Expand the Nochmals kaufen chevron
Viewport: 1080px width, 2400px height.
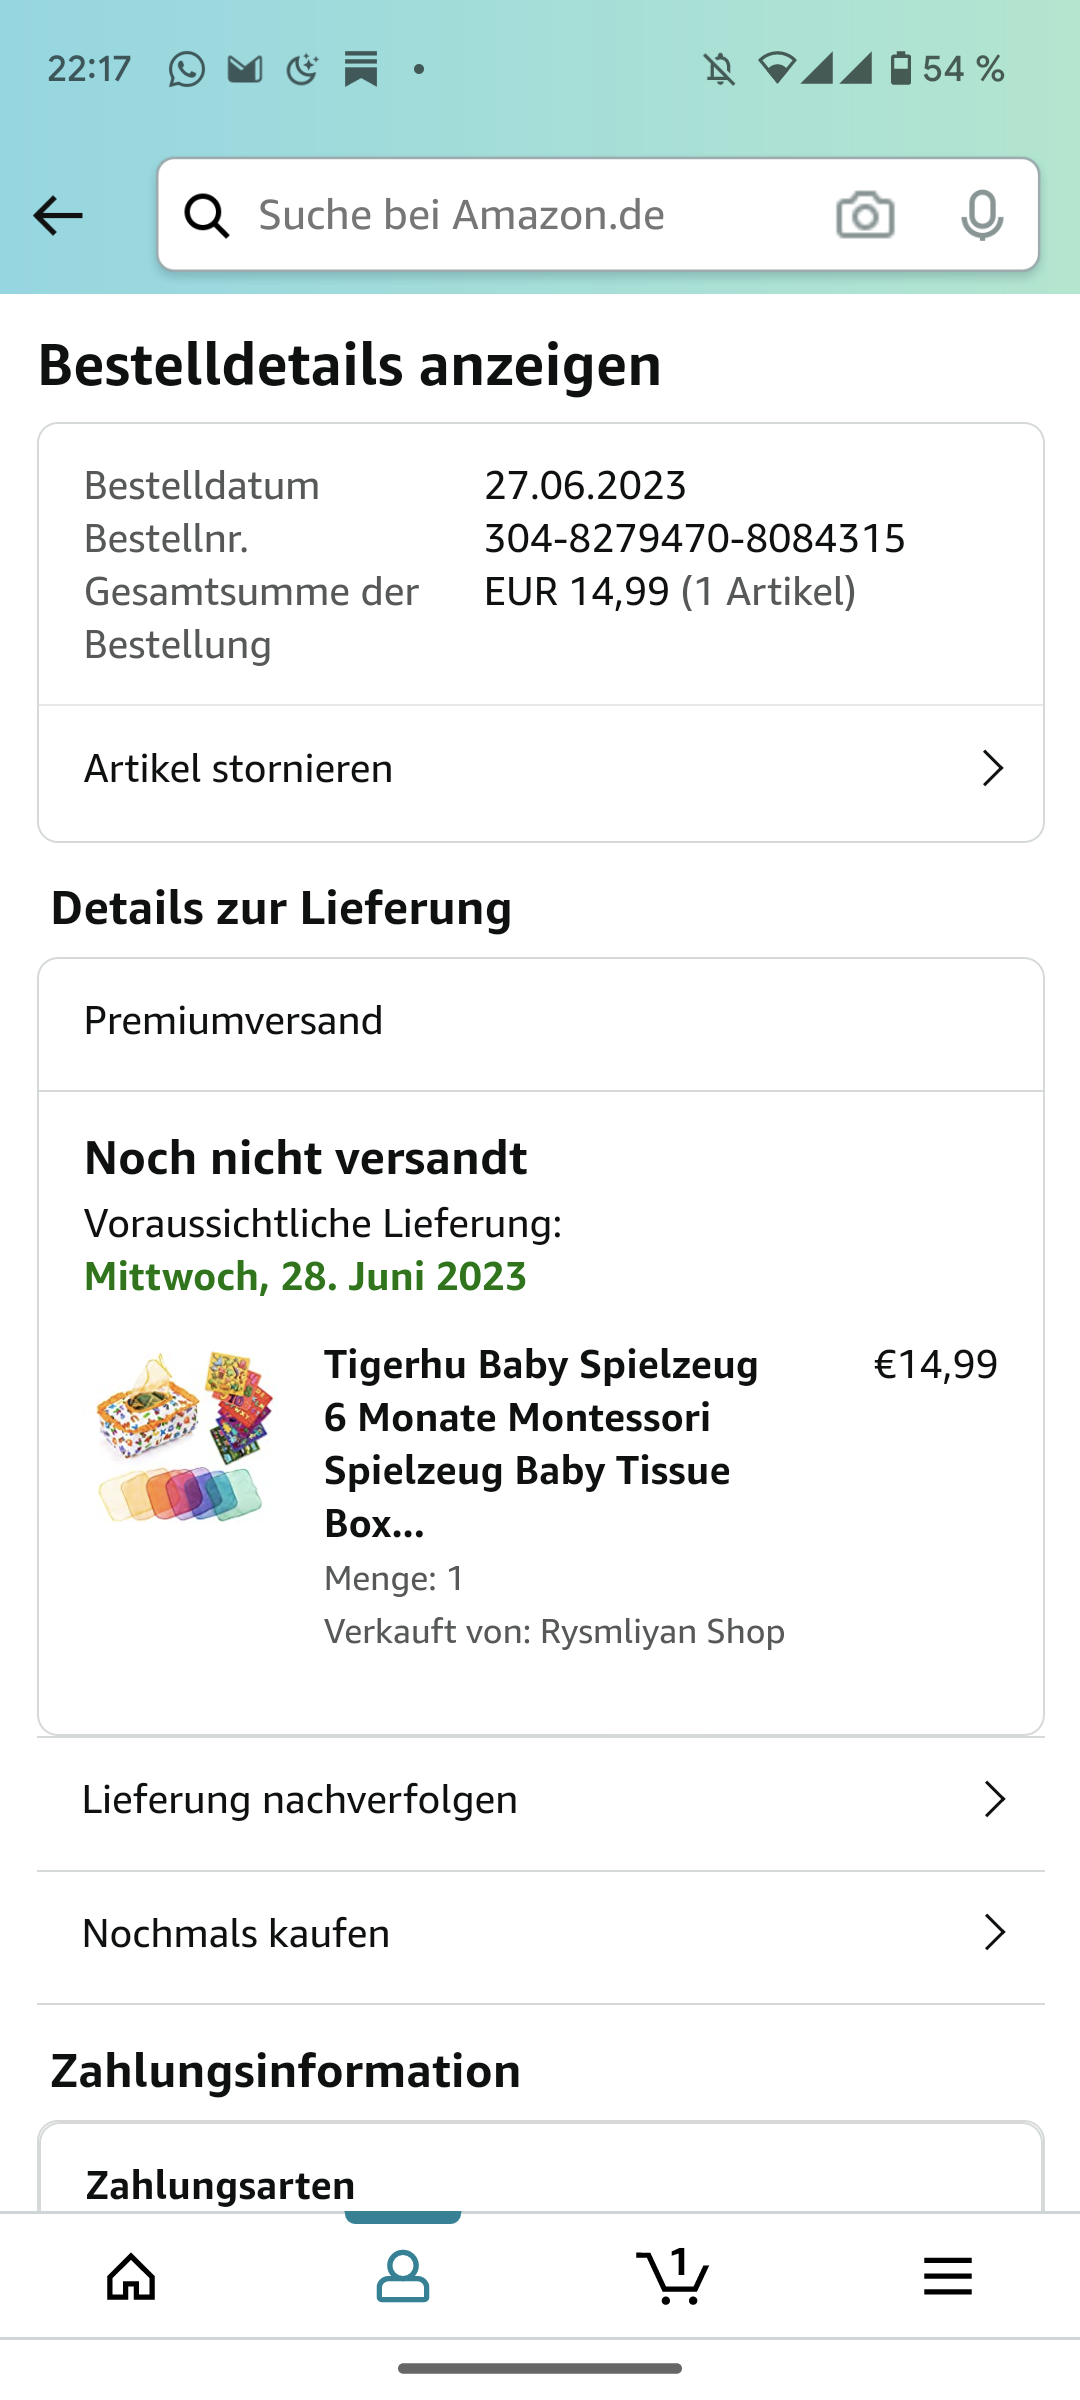click(x=993, y=1932)
